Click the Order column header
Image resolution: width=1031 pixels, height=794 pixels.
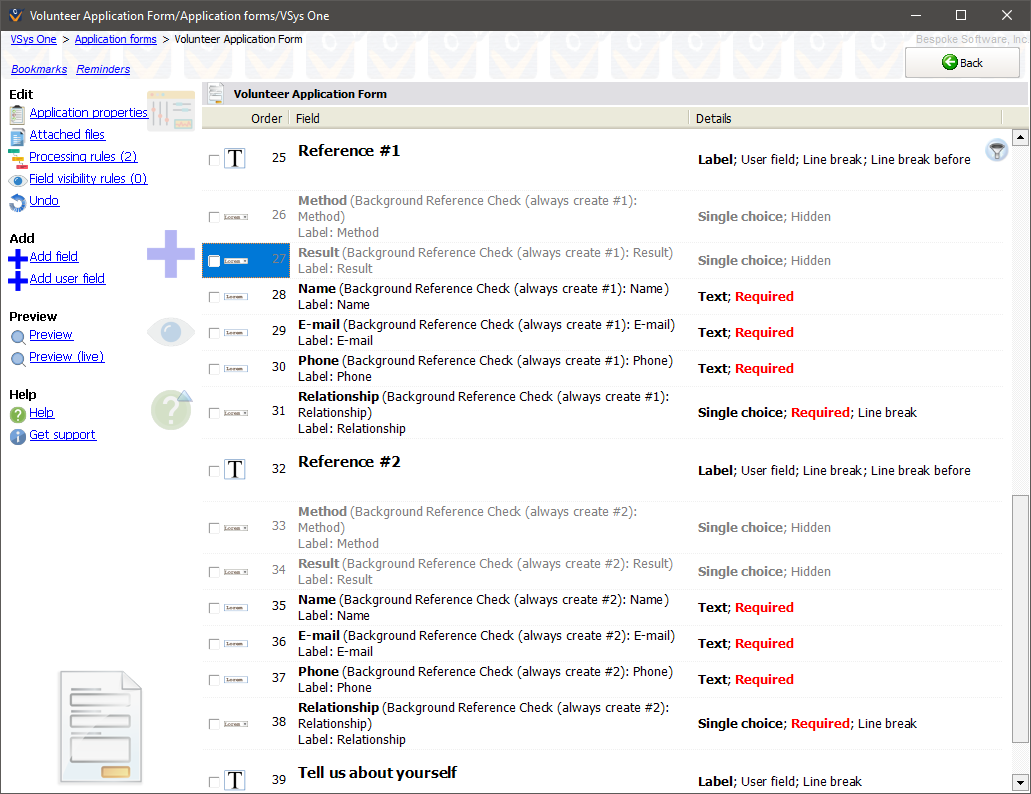(x=266, y=118)
